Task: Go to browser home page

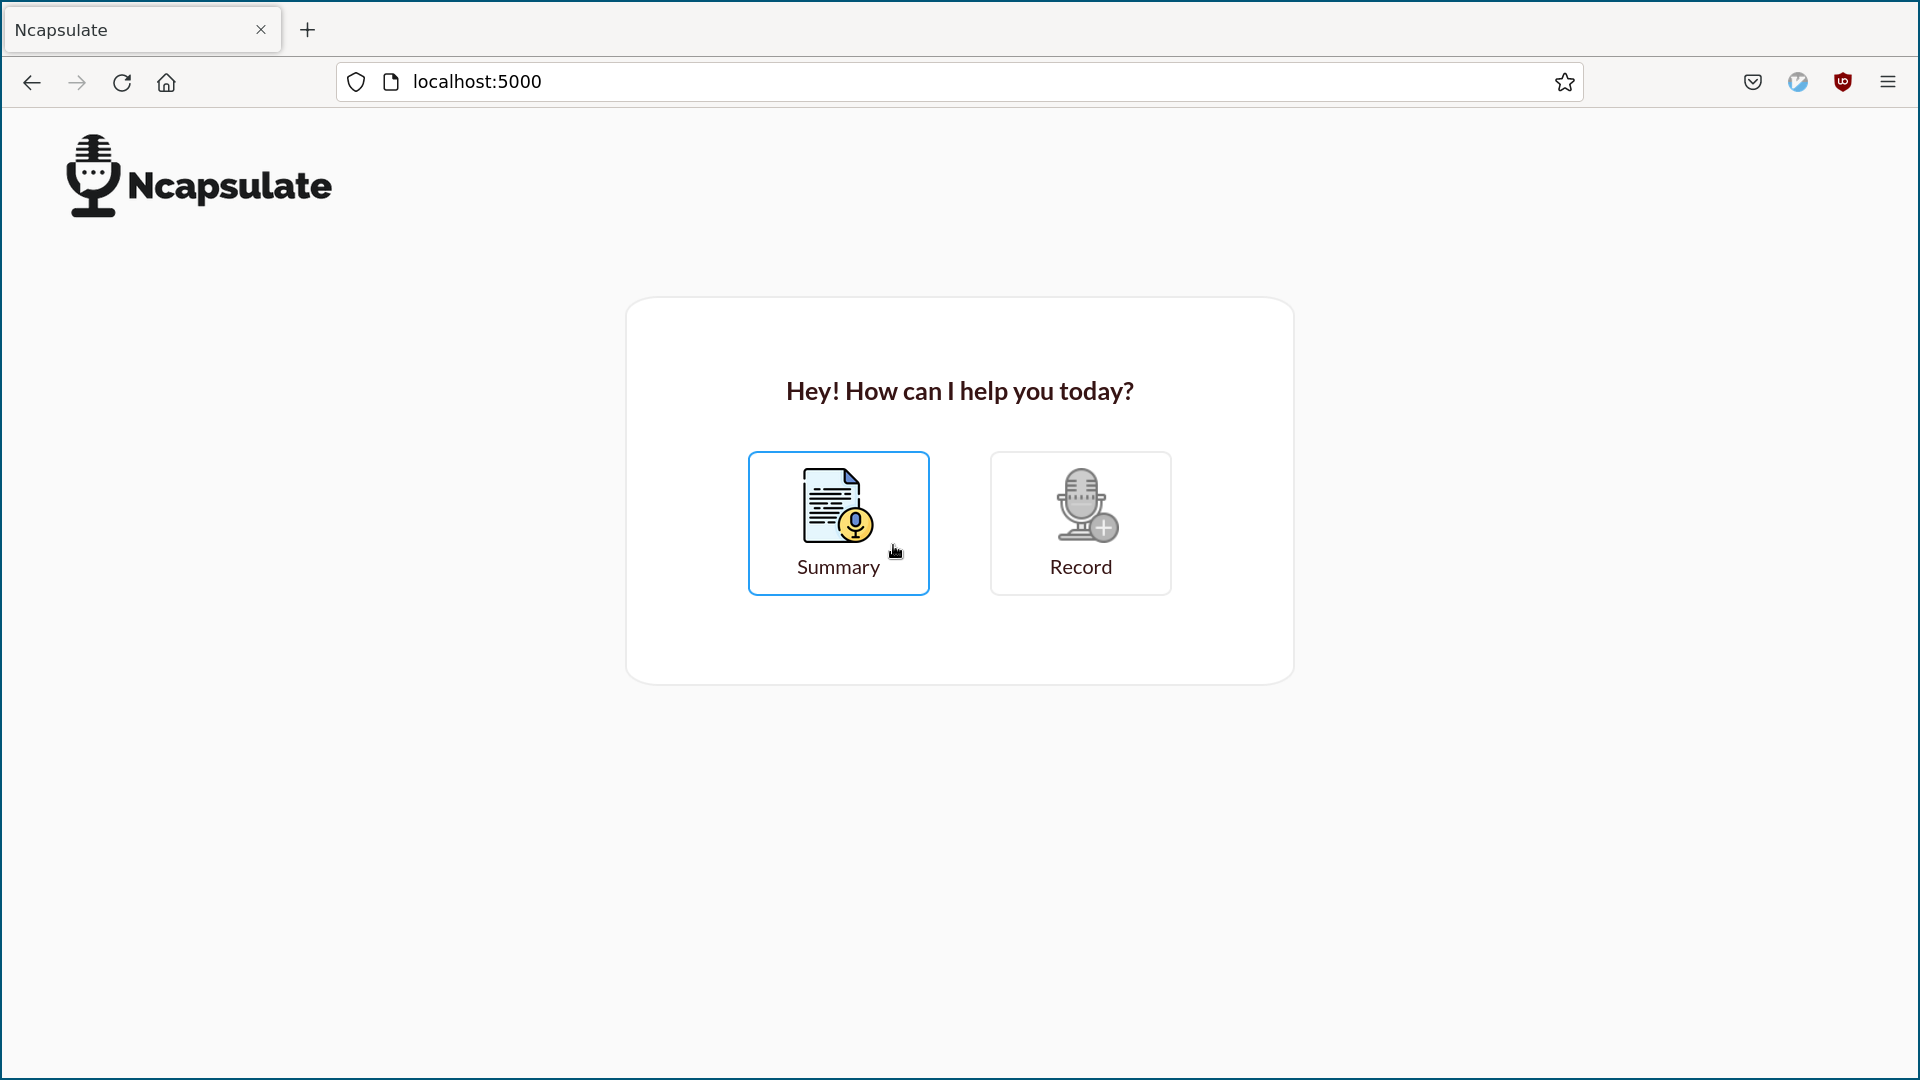Action: pyautogui.click(x=166, y=82)
